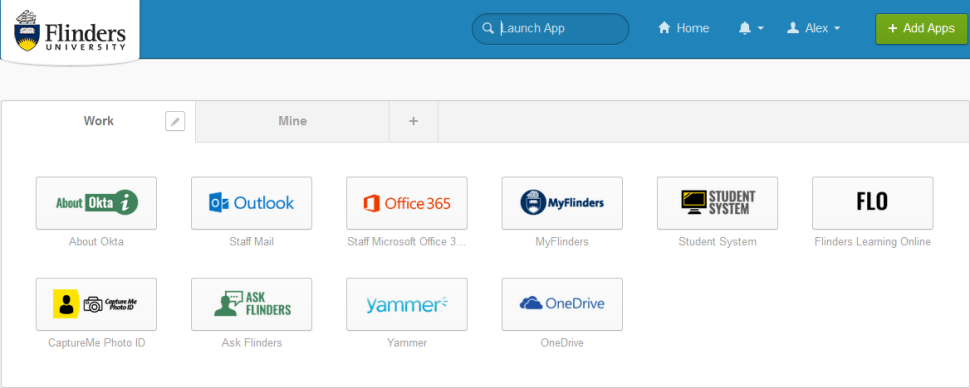Switch to the Mine tab

click(x=293, y=121)
